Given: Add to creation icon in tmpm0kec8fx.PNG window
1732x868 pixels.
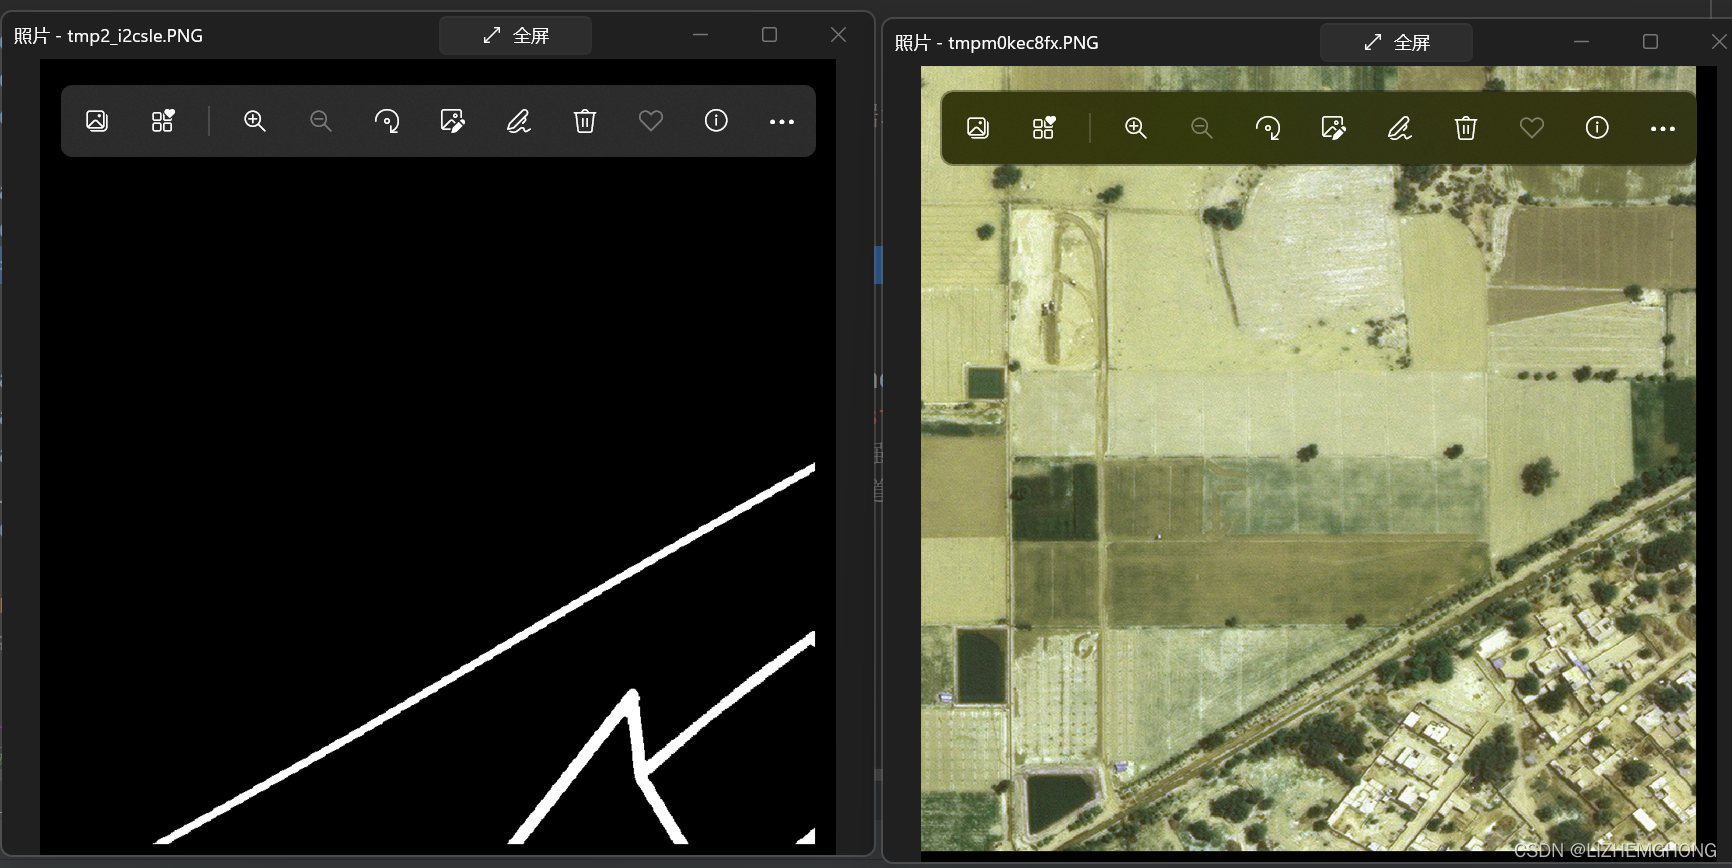Looking at the screenshot, I should tap(1044, 128).
